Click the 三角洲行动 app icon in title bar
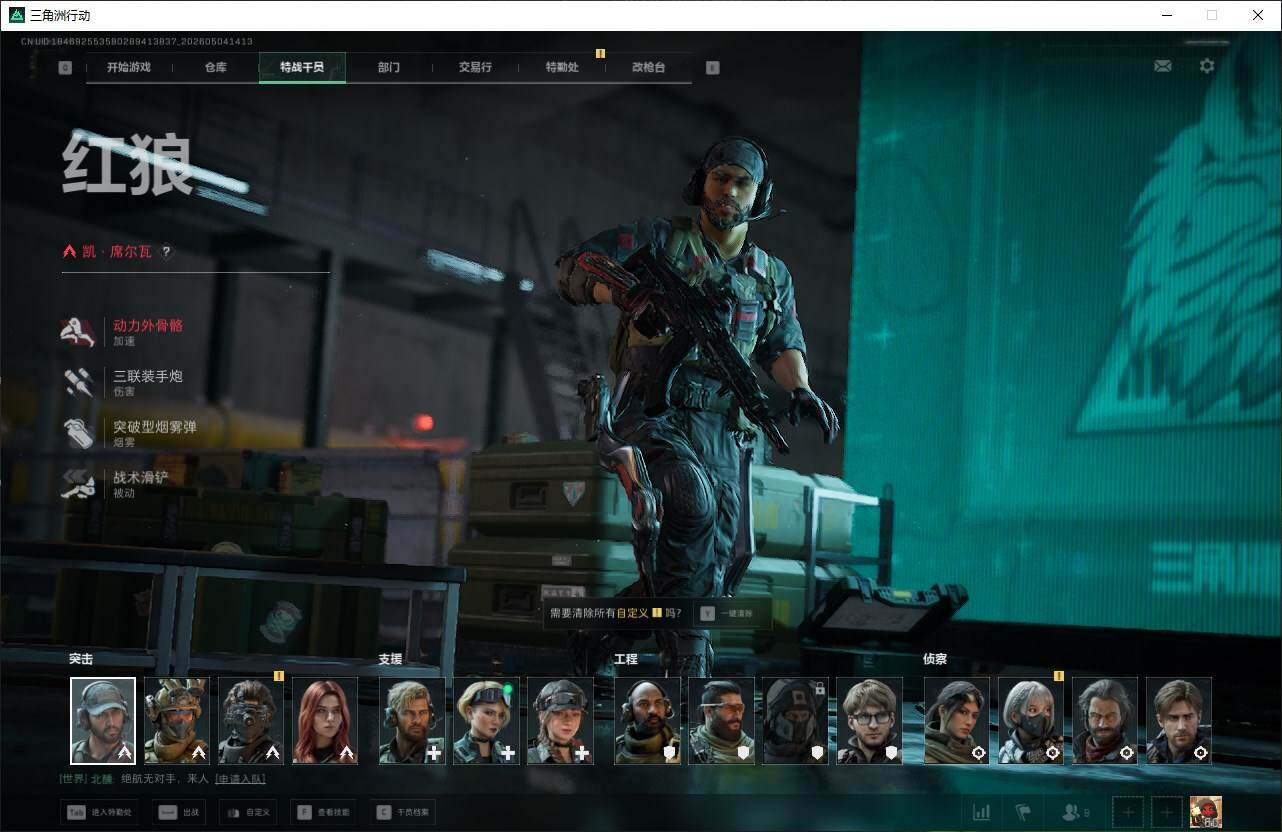Image resolution: width=1282 pixels, height=832 pixels. click(17, 15)
